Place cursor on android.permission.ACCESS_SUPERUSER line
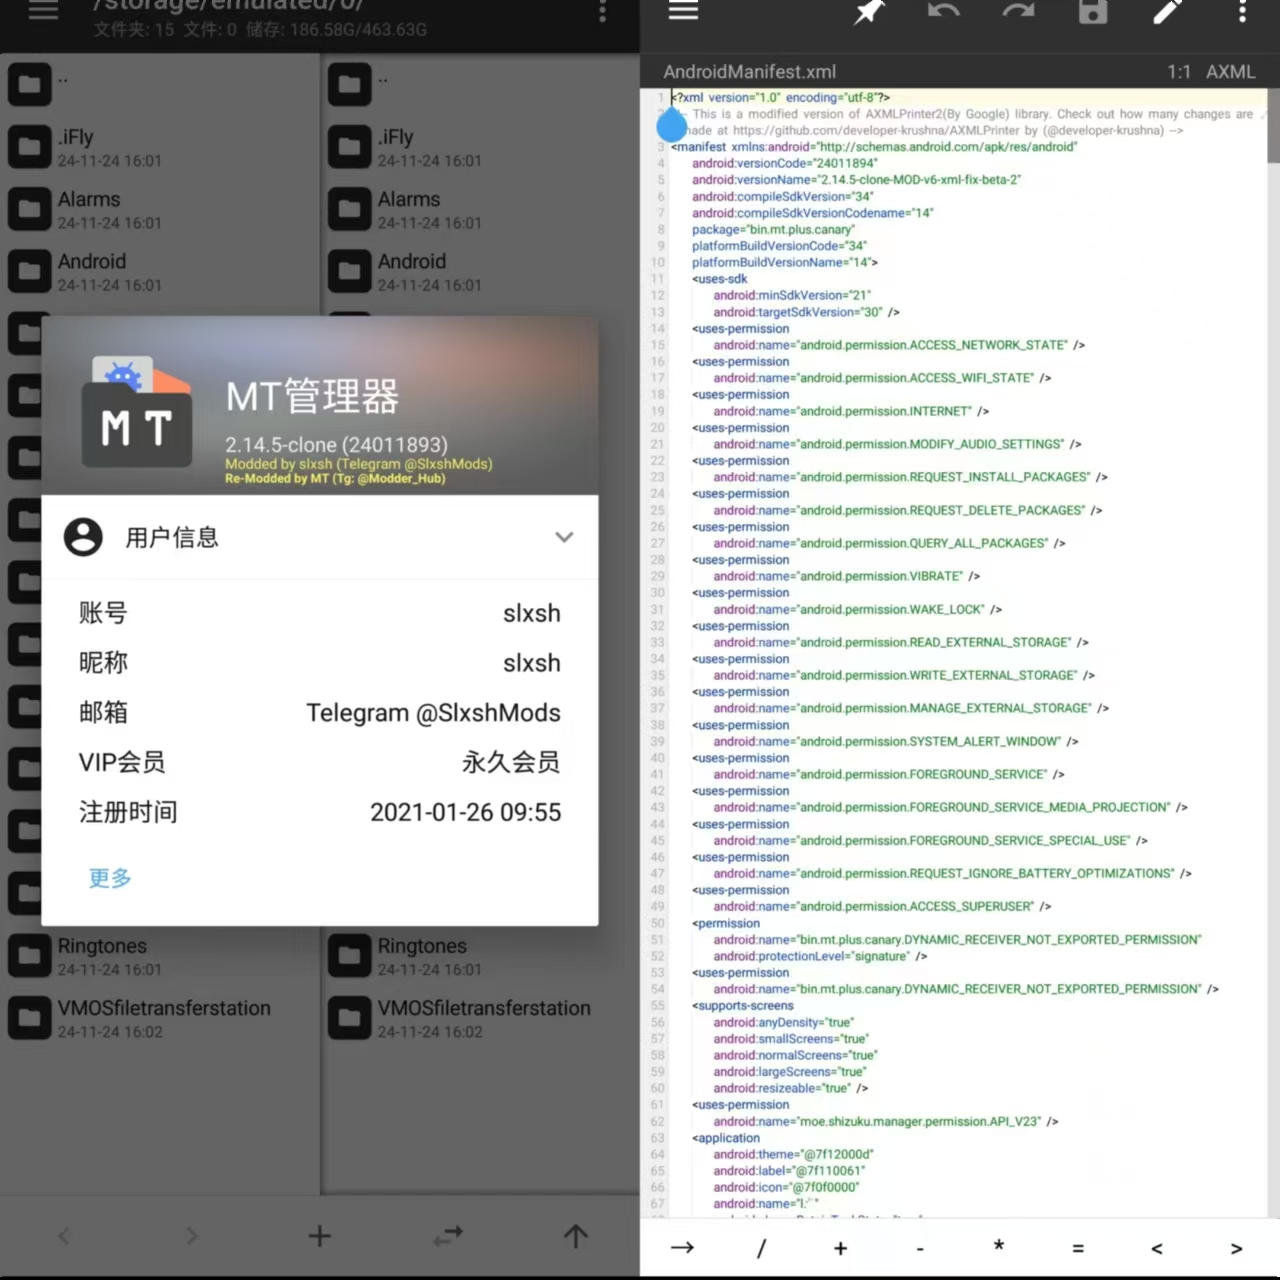This screenshot has height=1280, width=1280. tap(882, 906)
